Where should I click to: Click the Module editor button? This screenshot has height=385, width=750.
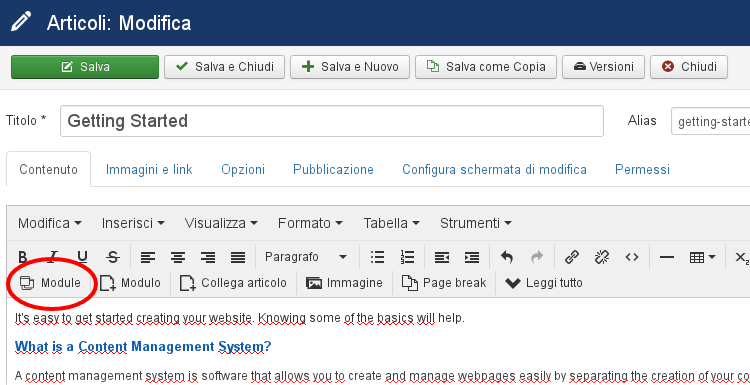coord(50,283)
